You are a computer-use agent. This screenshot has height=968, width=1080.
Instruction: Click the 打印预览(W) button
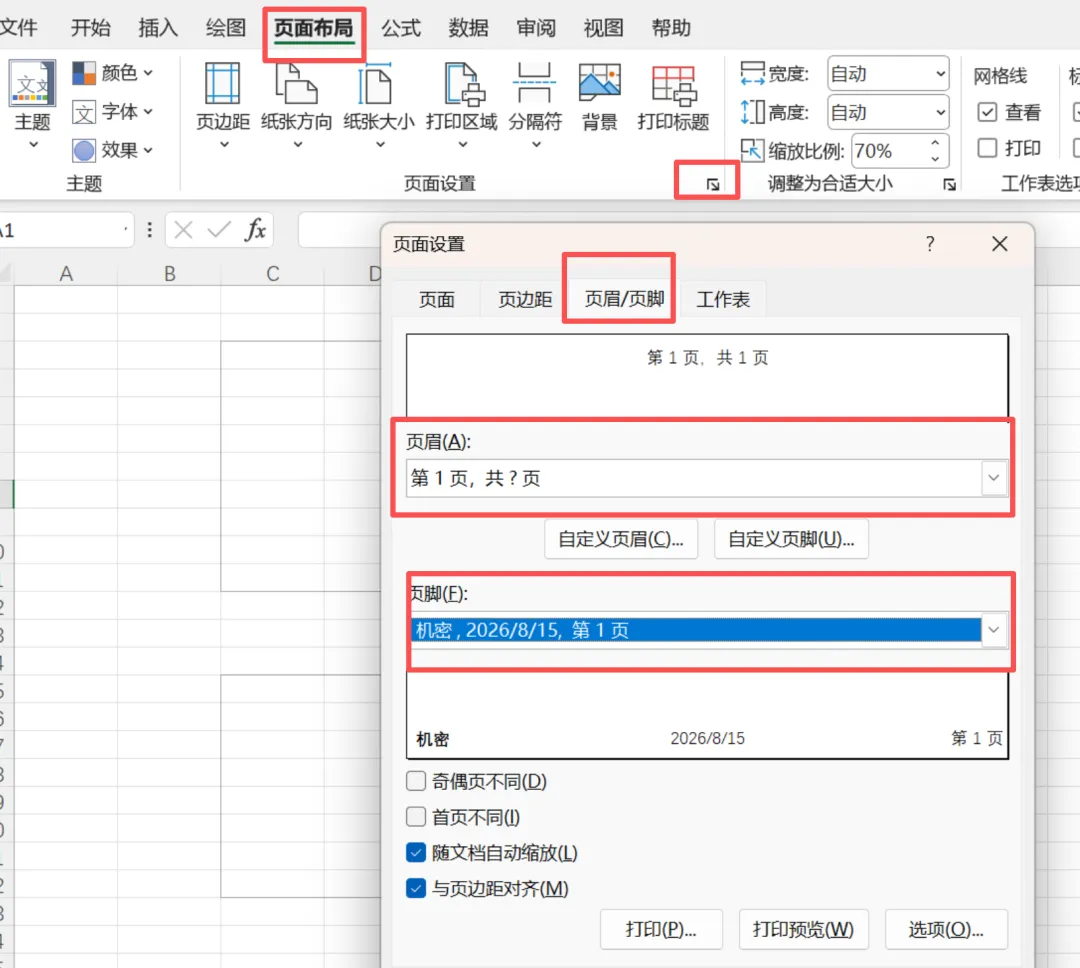click(x=803, y=929)
